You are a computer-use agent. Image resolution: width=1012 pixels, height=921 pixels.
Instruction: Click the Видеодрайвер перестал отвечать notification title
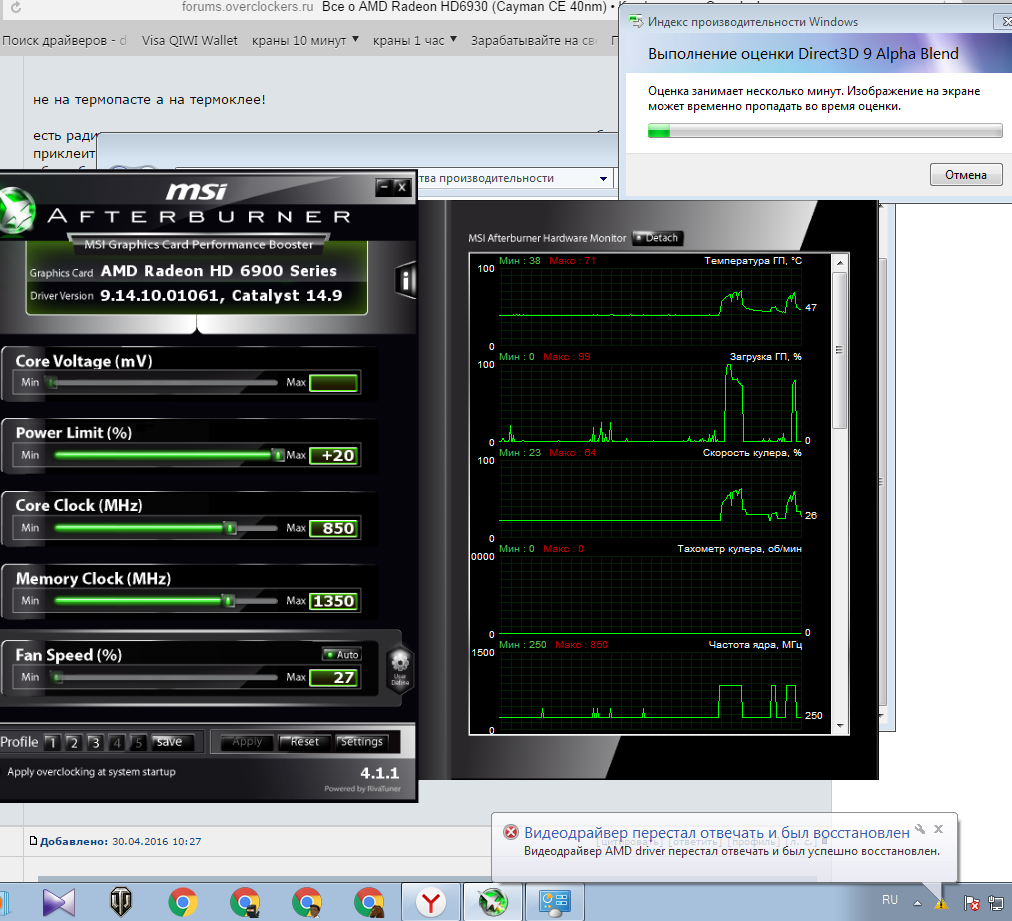716,833
